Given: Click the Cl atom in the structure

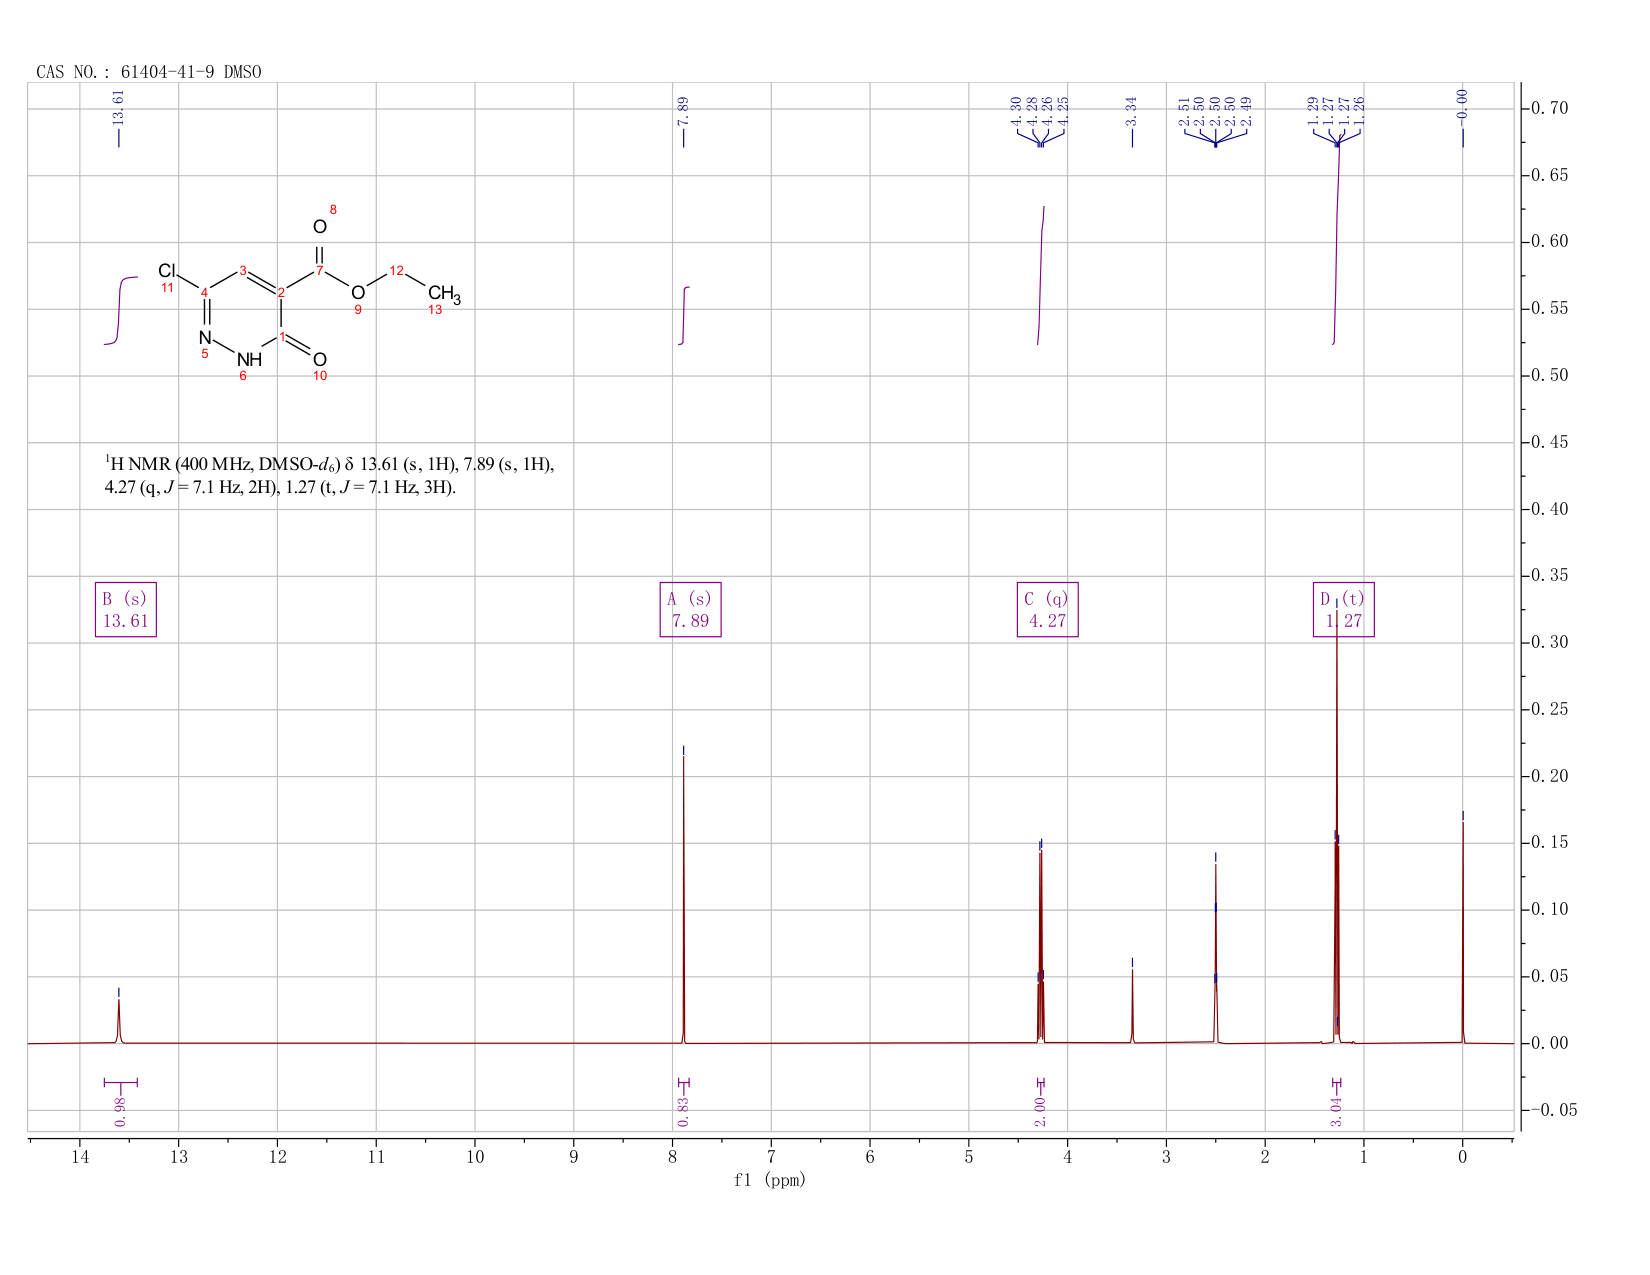Looking at the screenshot, I should click(167, 271).
